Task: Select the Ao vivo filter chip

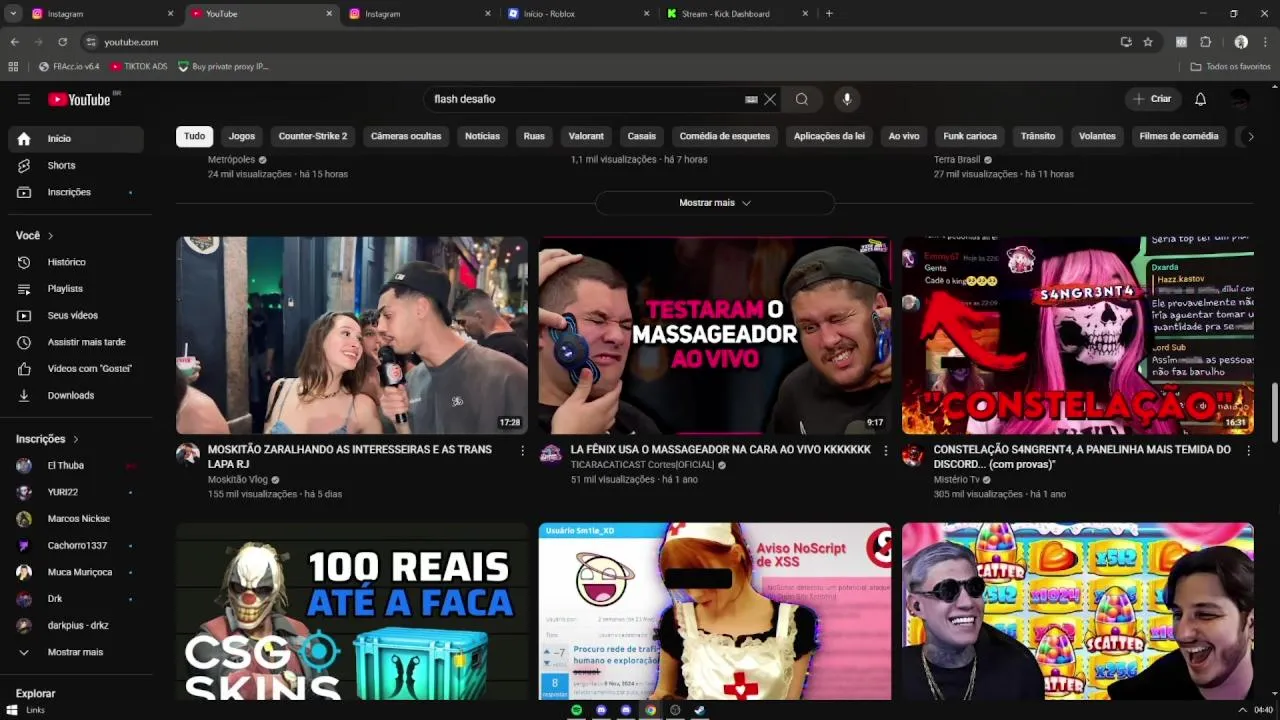Action: click(x=904, y=136)
